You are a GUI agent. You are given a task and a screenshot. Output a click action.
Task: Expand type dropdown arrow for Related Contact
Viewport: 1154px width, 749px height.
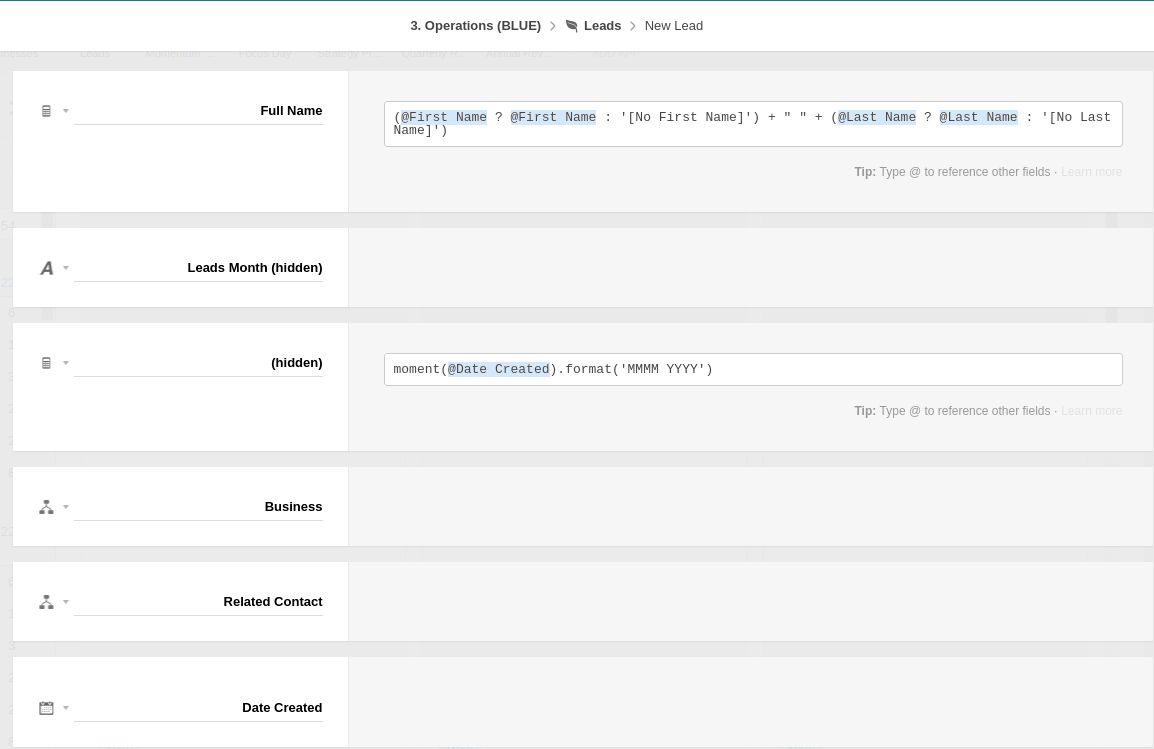pos(66,602)
